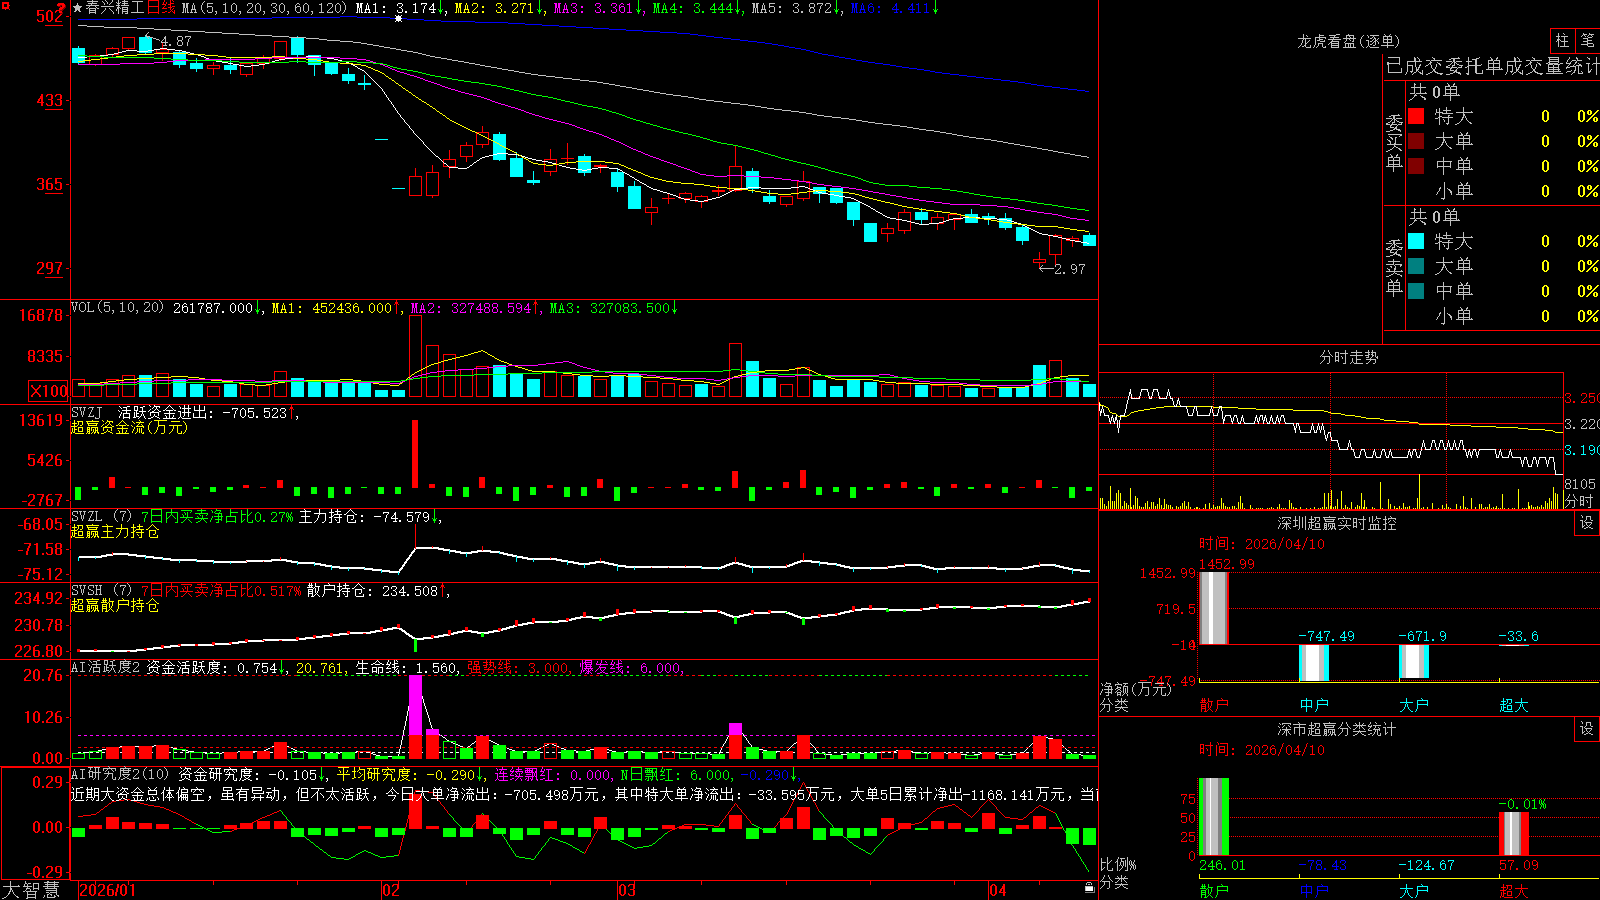Click the 春兴精工 stock name

tap(115, 8)
